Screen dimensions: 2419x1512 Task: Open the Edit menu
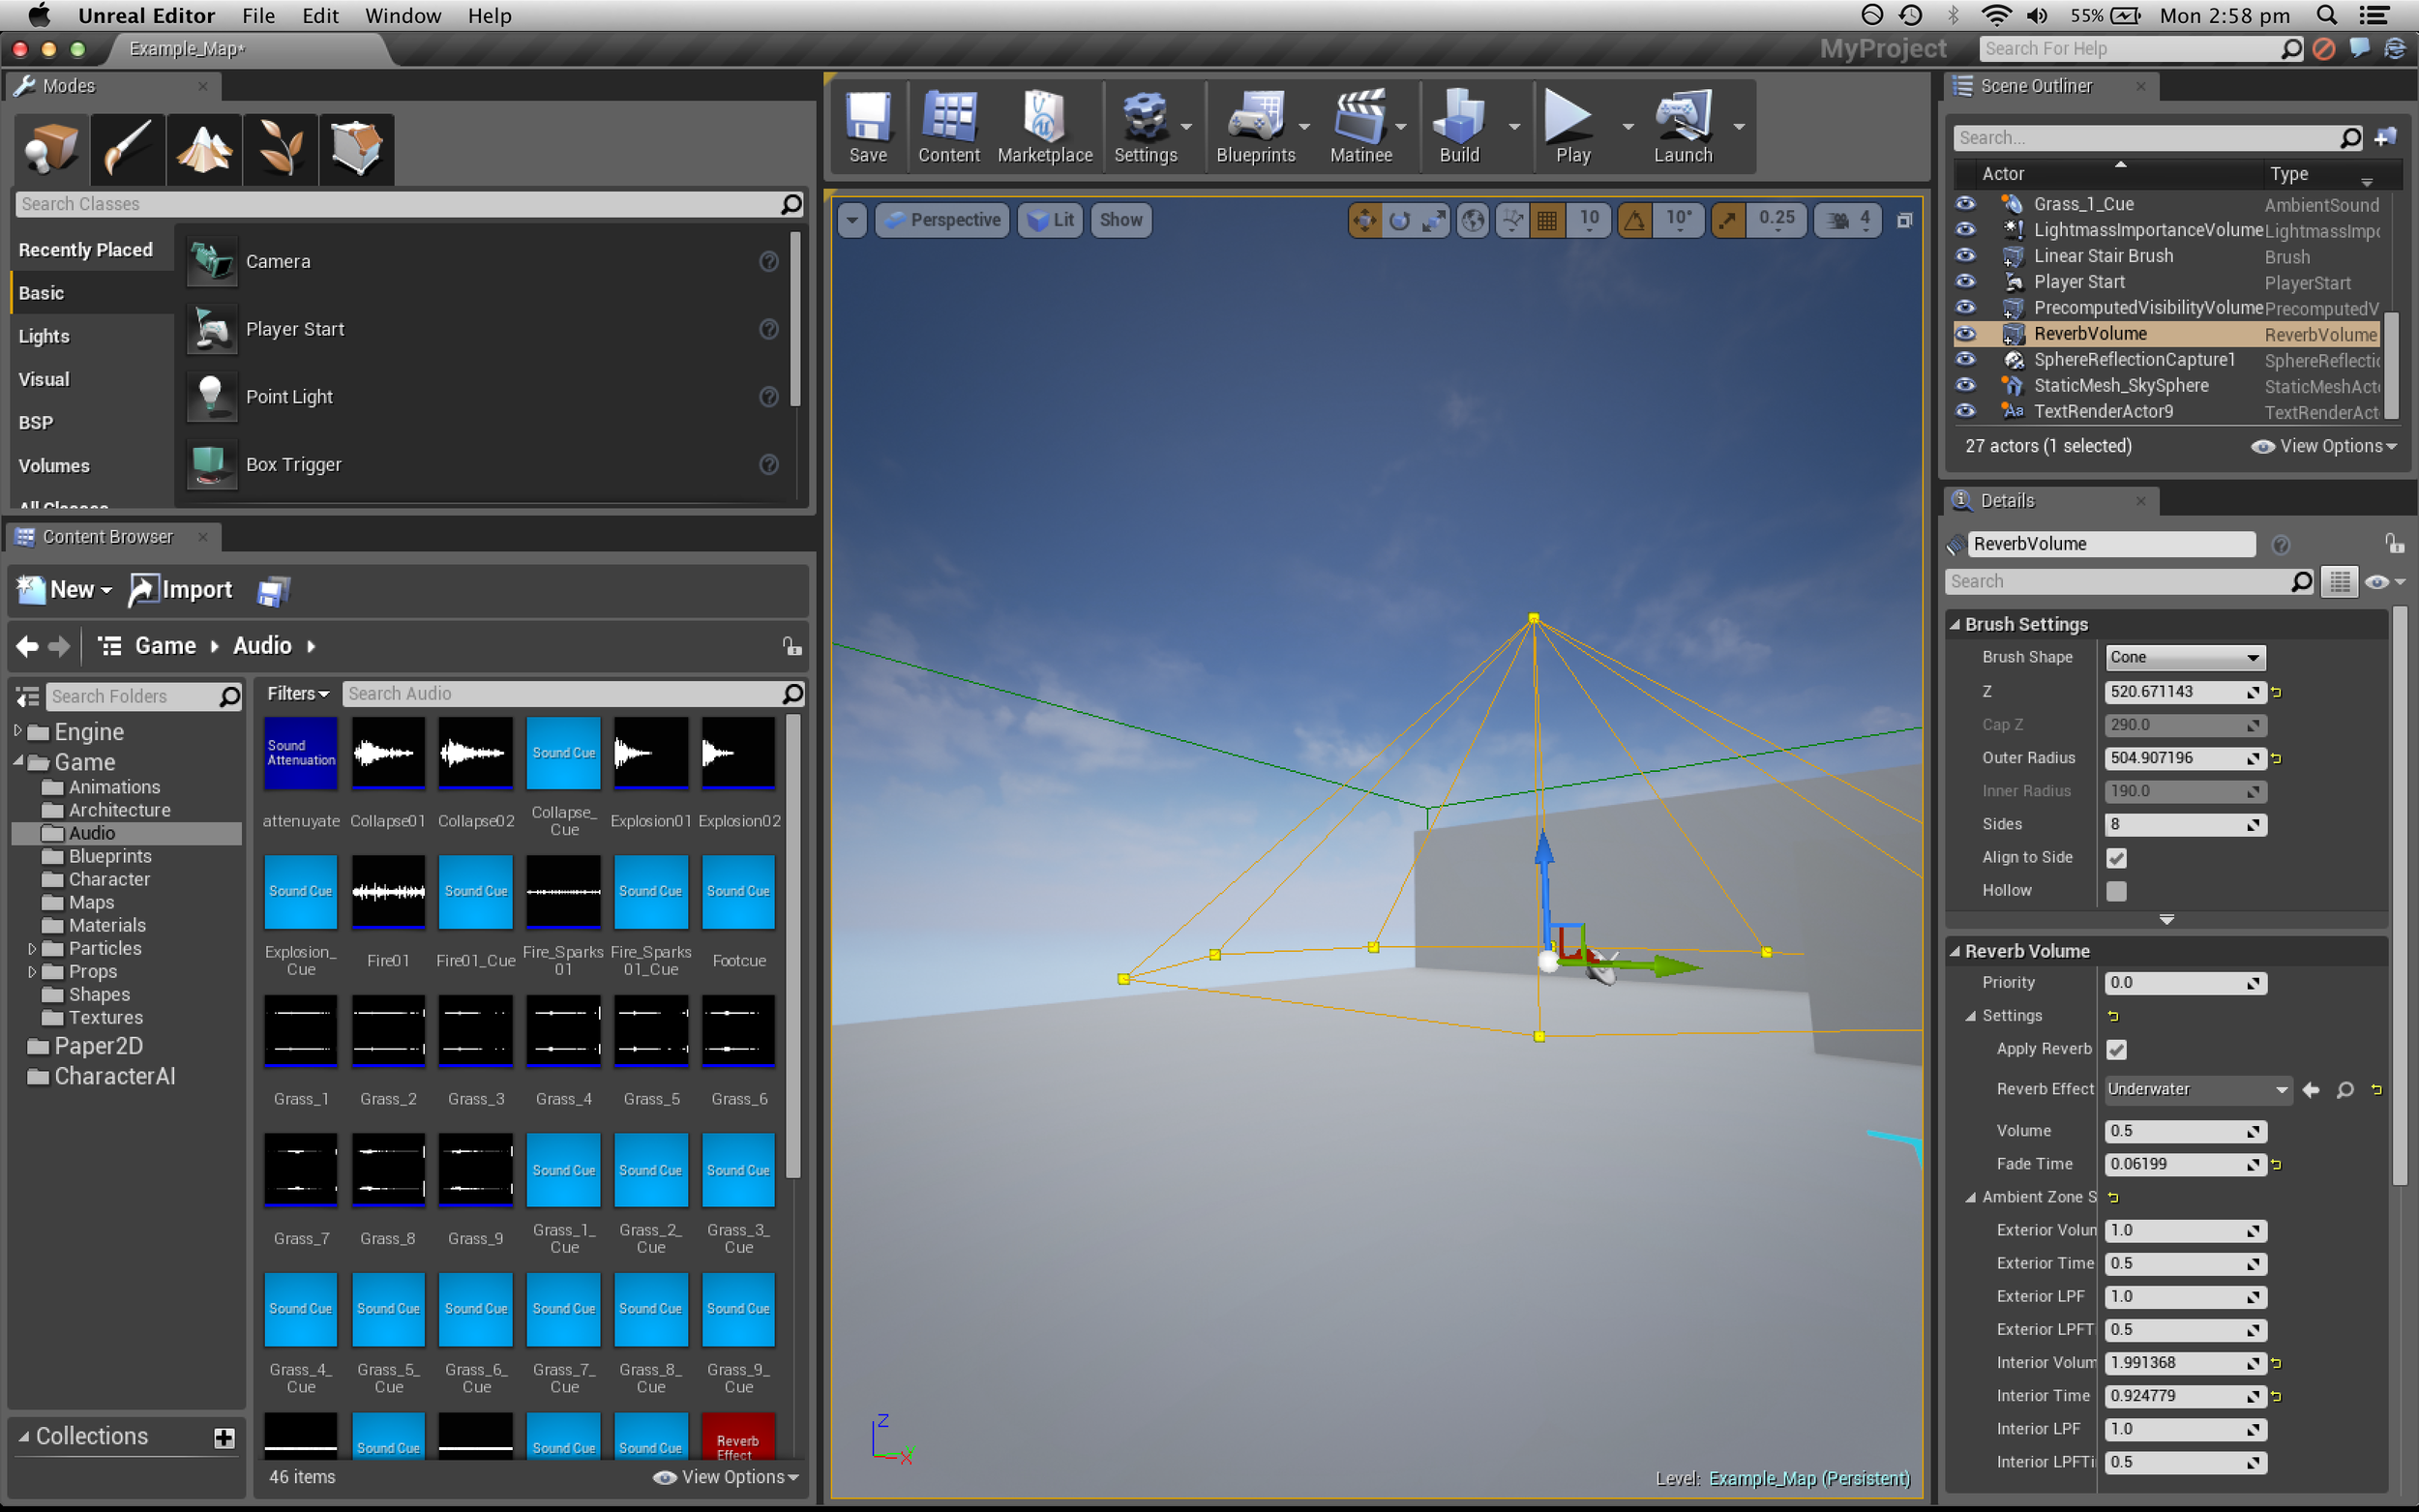click(320, 15)
